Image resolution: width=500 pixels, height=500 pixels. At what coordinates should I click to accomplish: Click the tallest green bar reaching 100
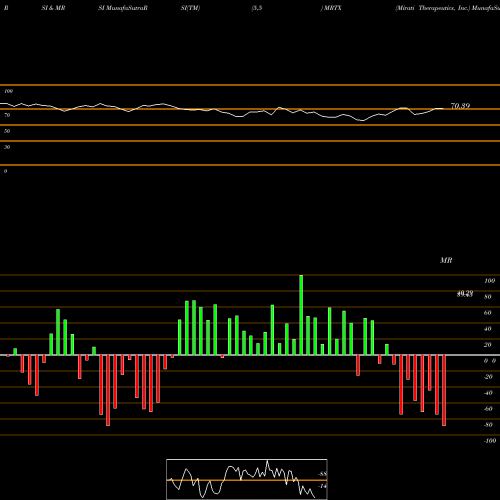pyautogui.click(x=301, y=315)
